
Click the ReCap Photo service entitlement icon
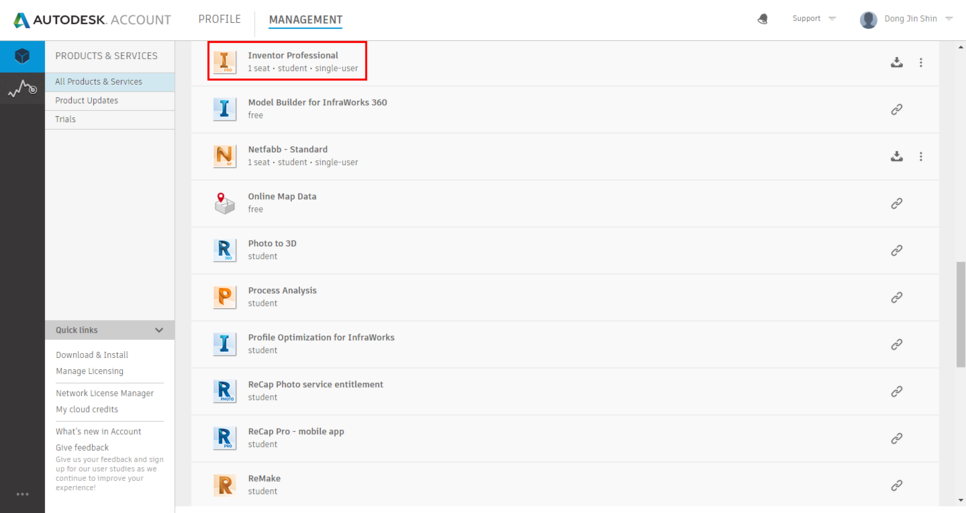point(224,391)
